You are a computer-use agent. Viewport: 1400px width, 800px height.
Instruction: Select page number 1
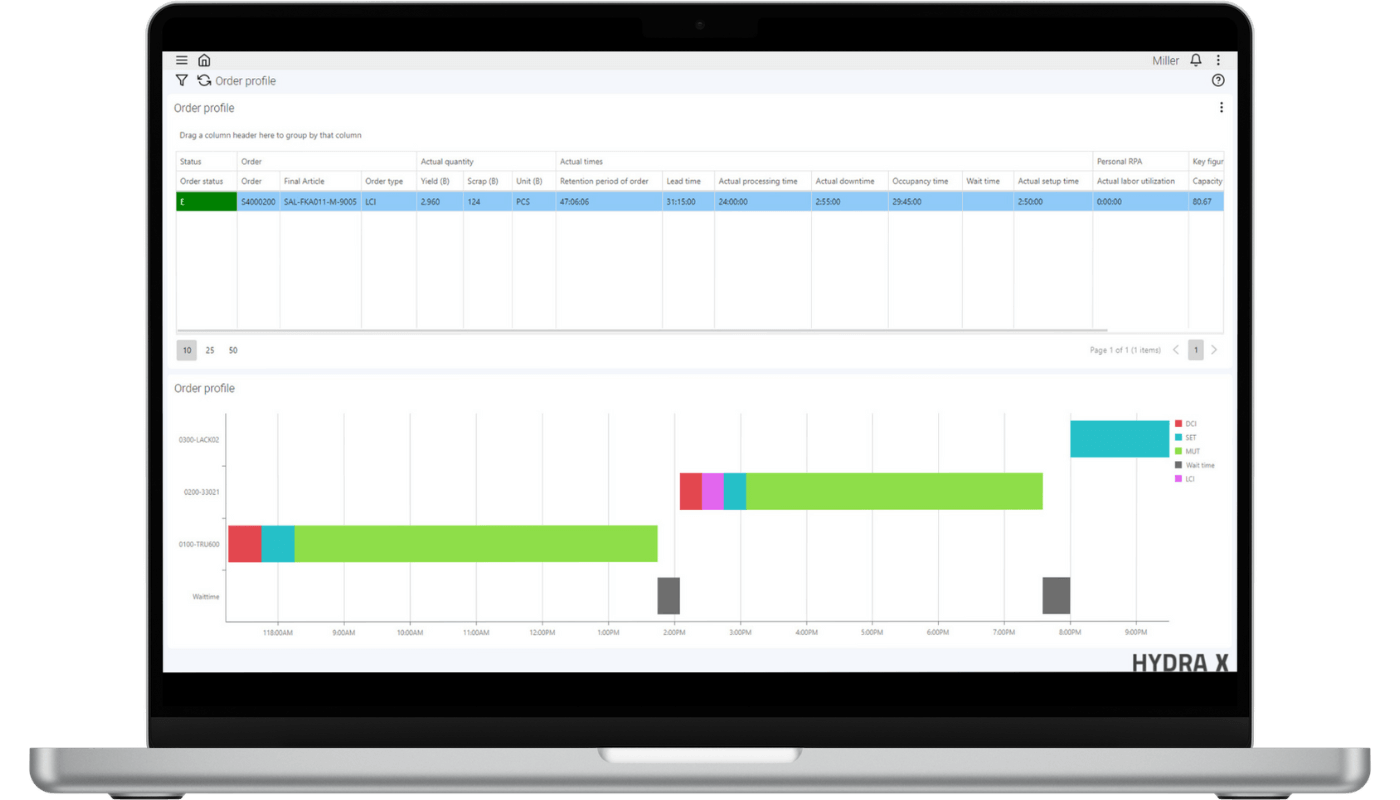[x=1195, y=350]
